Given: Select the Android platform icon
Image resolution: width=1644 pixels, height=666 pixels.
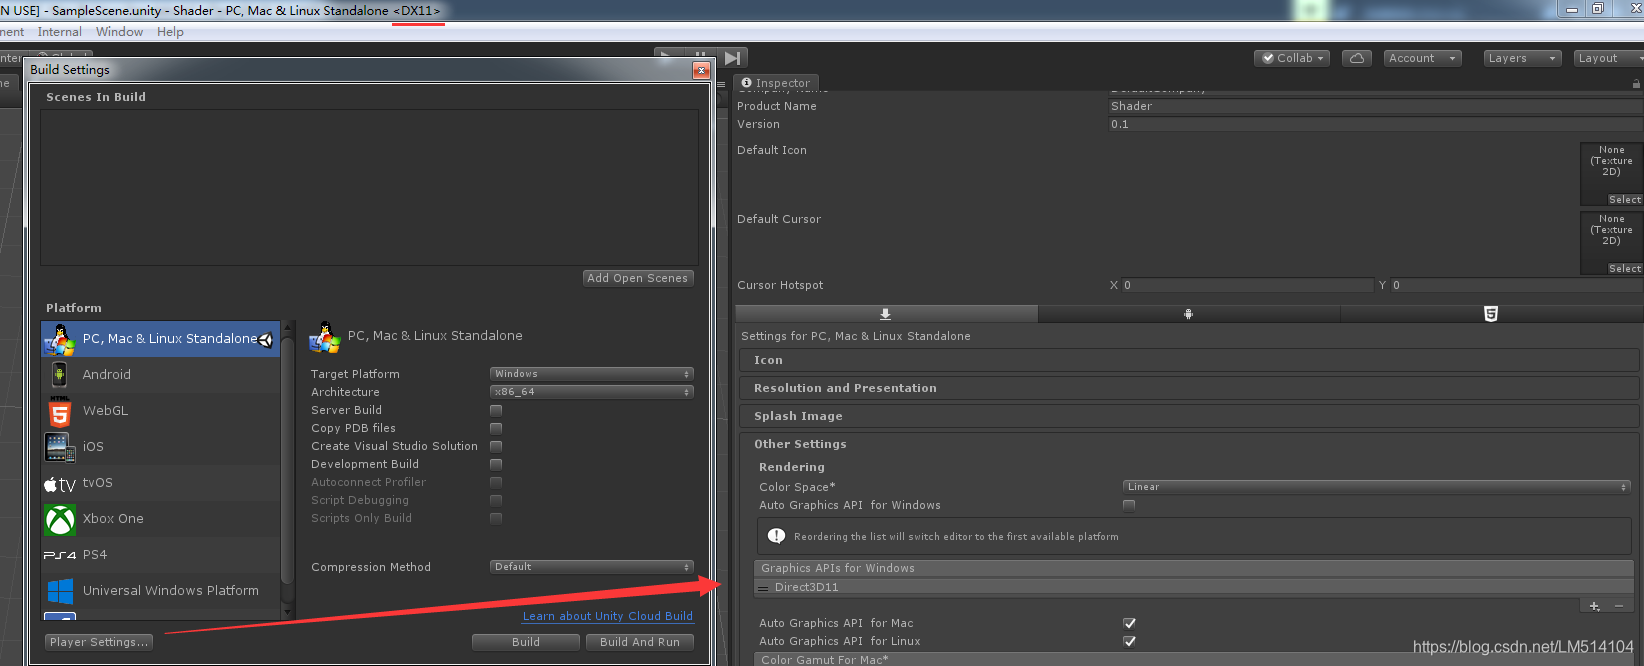Looking at the screenshot, I should [60, 375].
